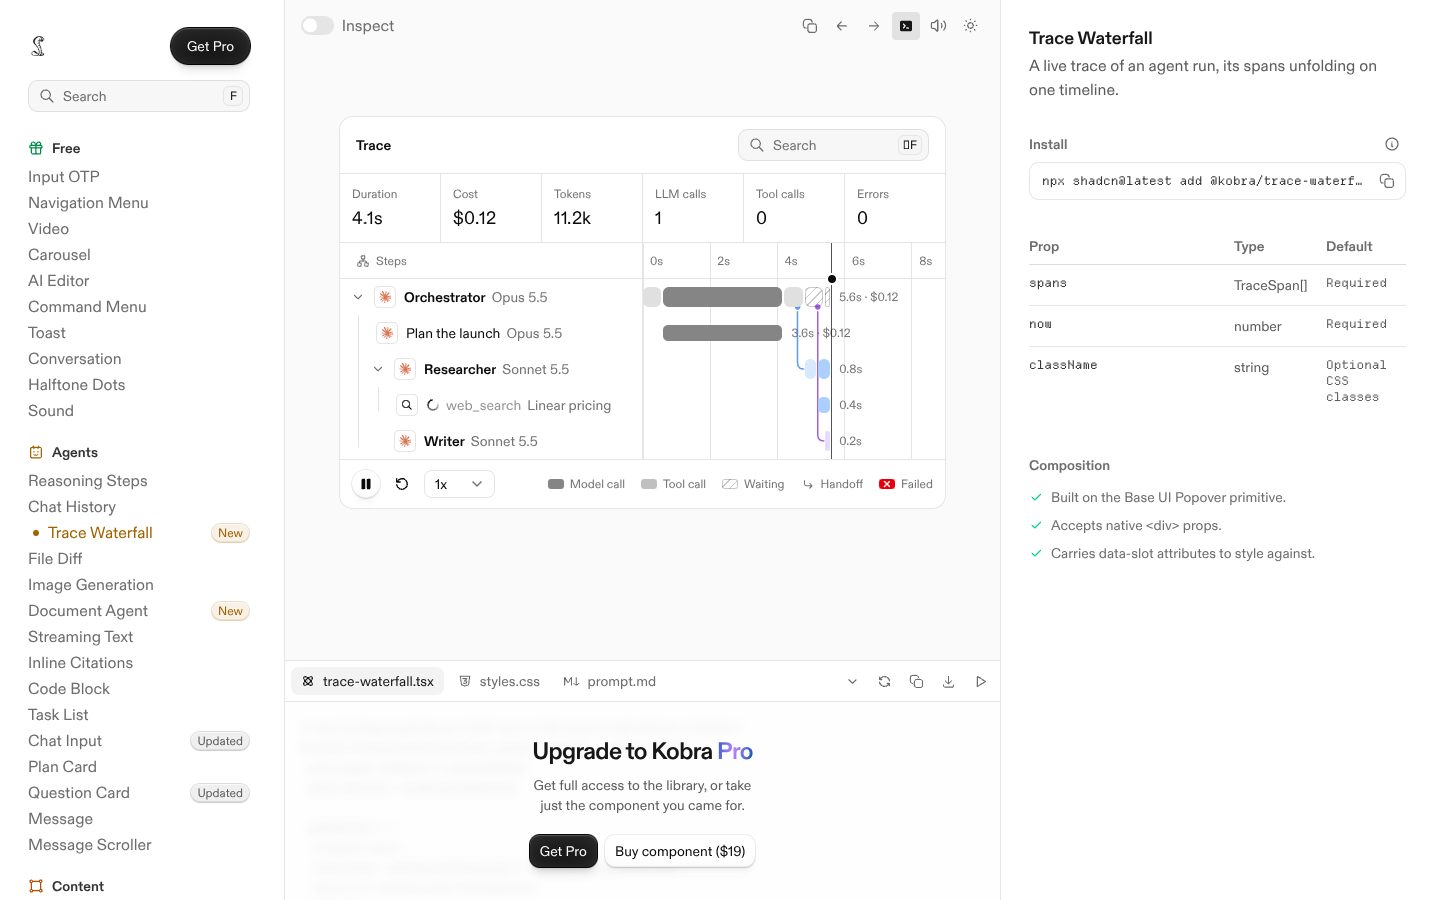The width and height of the screenshot is (1440, 900).
Task: Copy the npx install command
Action: coord(1387,181)
